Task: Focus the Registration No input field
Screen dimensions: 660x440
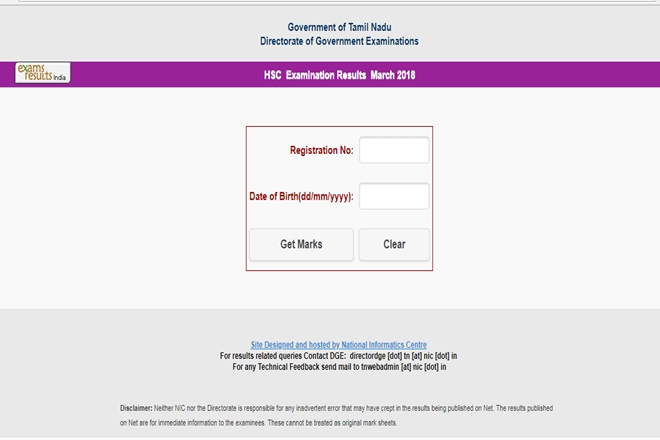Action: (x=394, y=150)
